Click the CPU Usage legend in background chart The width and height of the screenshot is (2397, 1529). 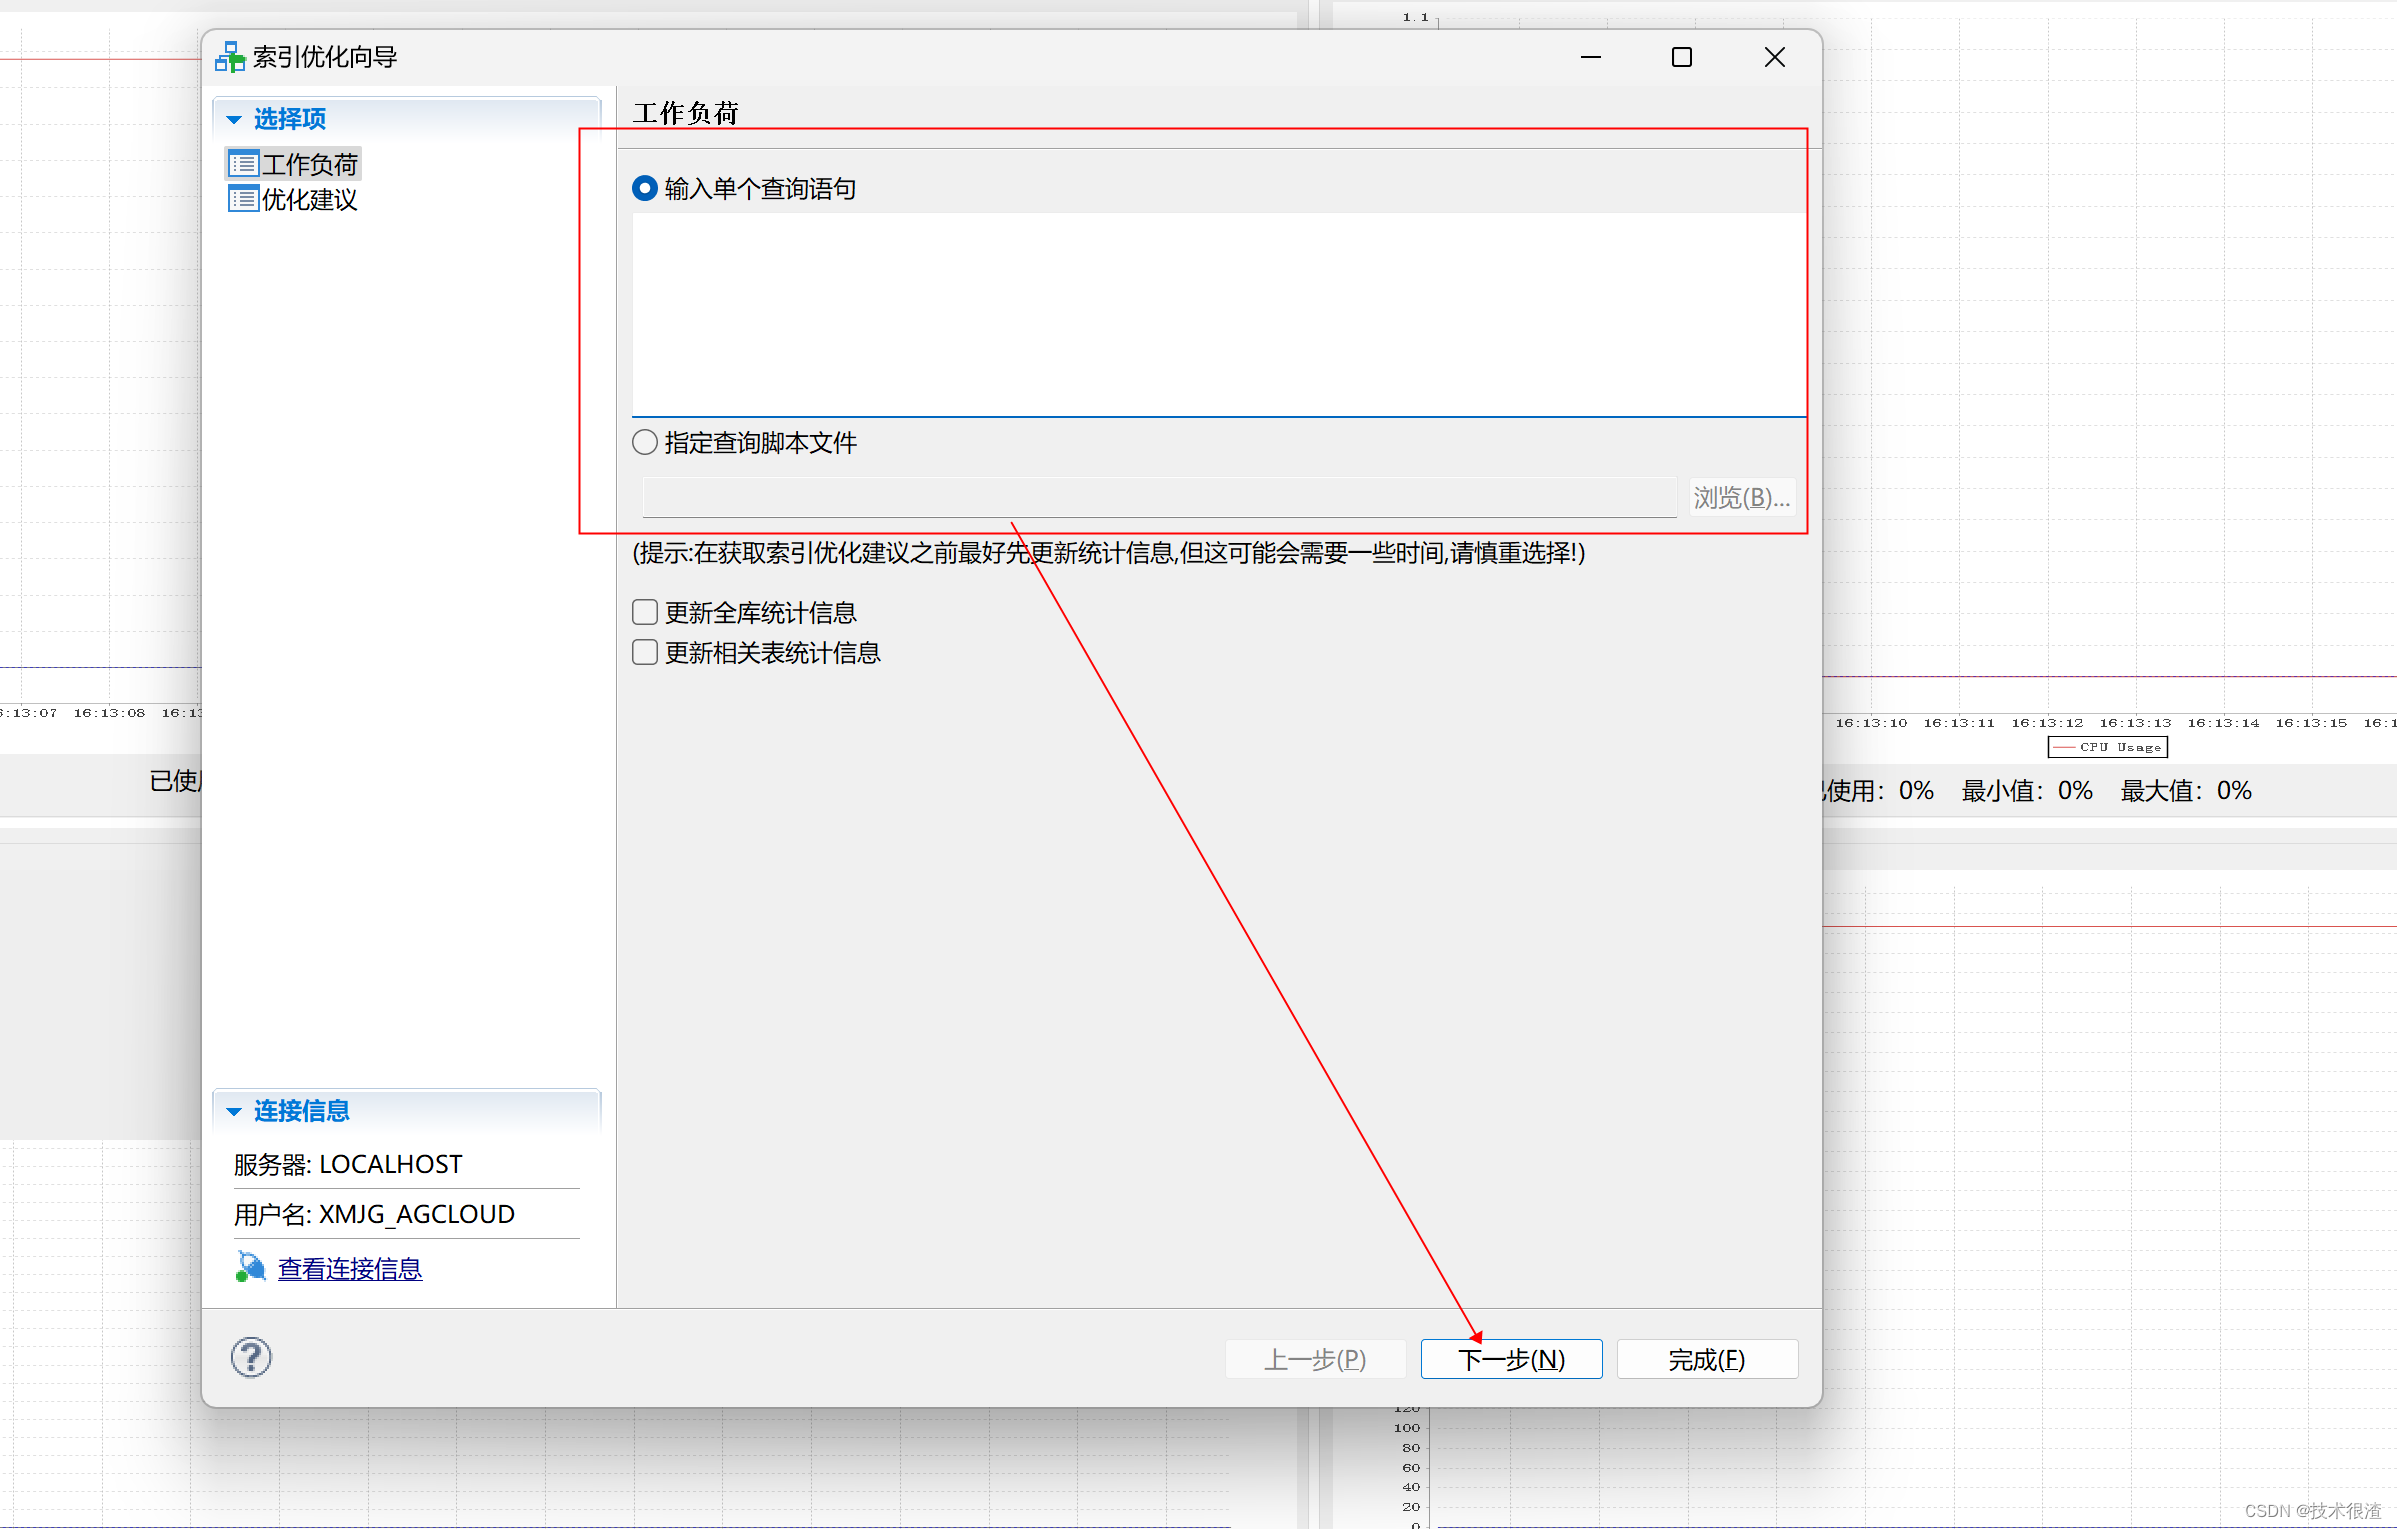click(x=2107, y=747)
